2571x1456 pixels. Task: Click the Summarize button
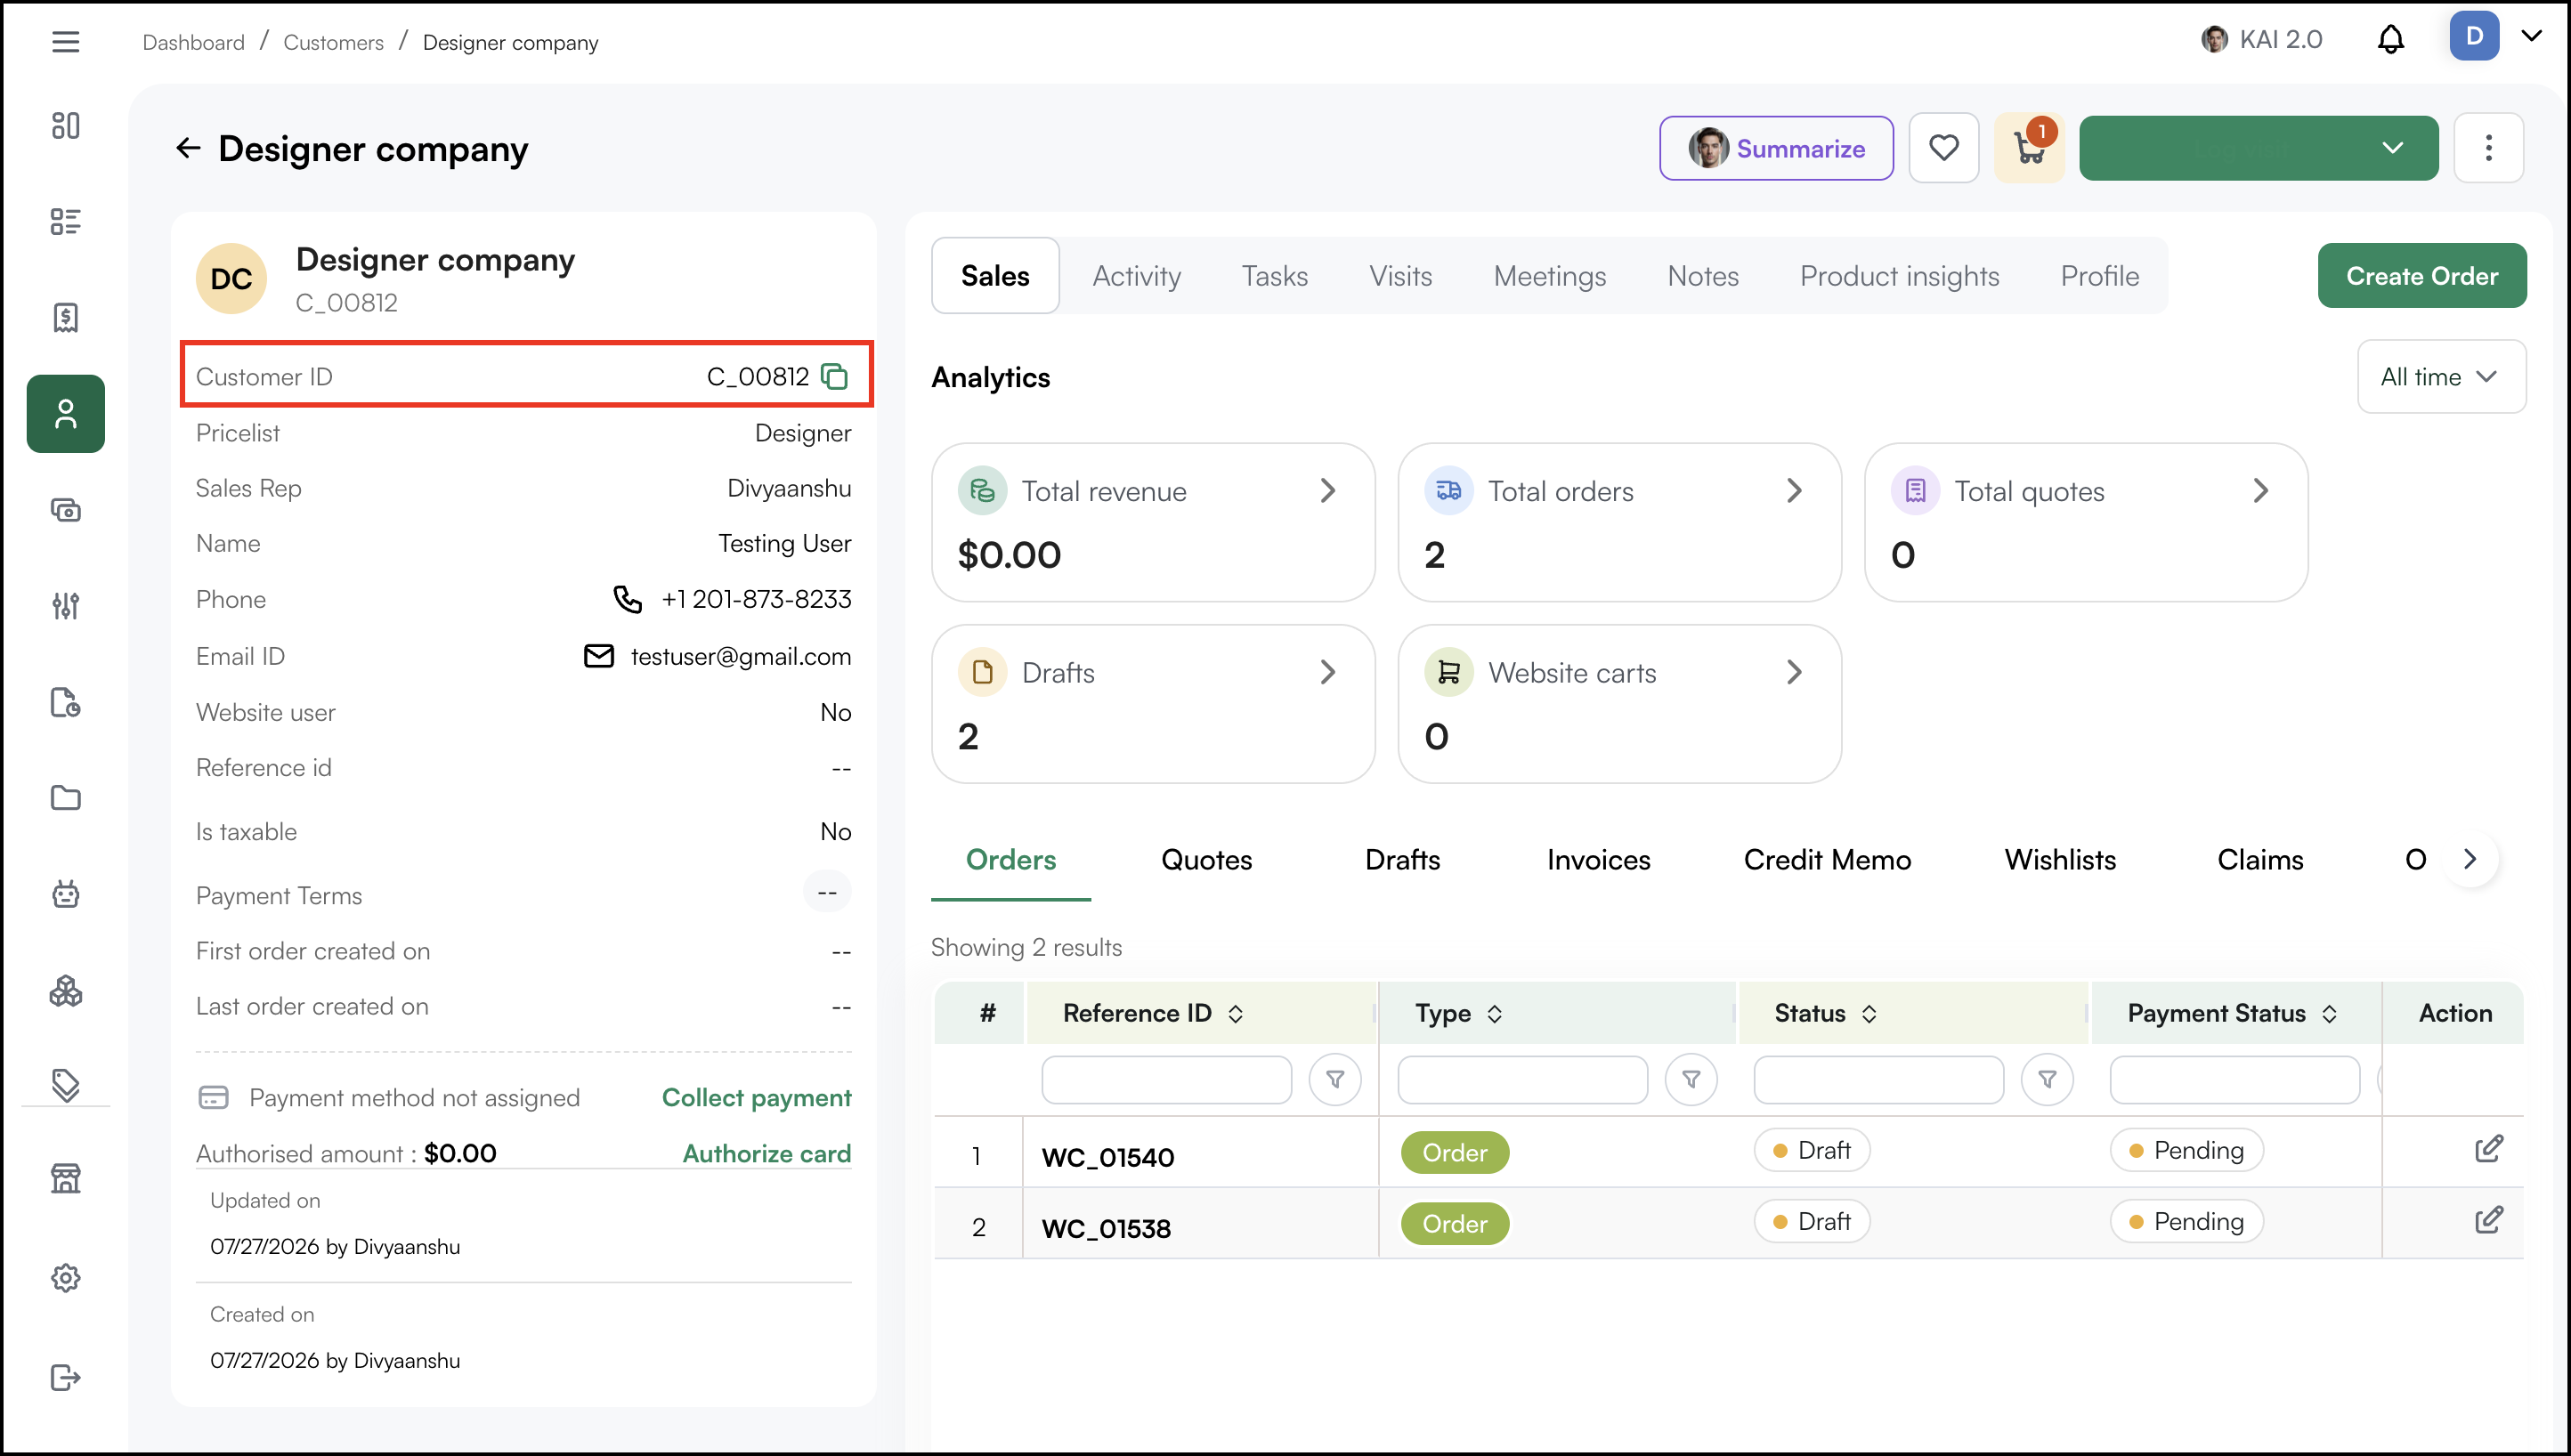1776,148
